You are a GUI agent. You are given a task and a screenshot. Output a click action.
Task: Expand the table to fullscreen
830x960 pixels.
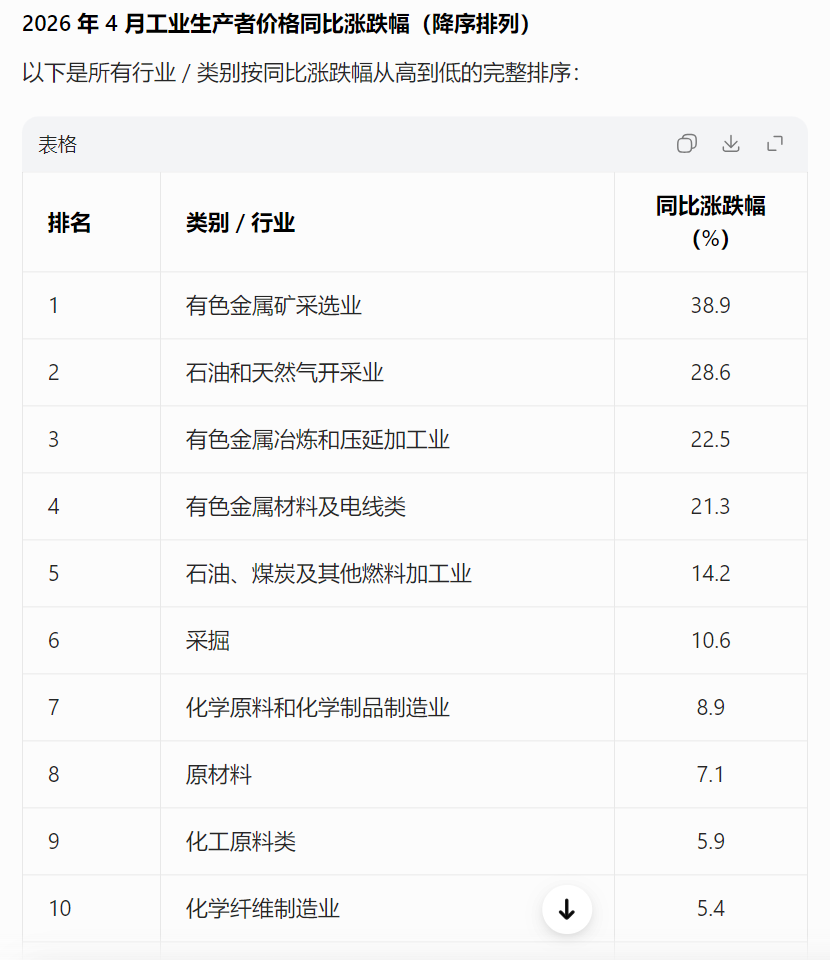click(775, 144)
